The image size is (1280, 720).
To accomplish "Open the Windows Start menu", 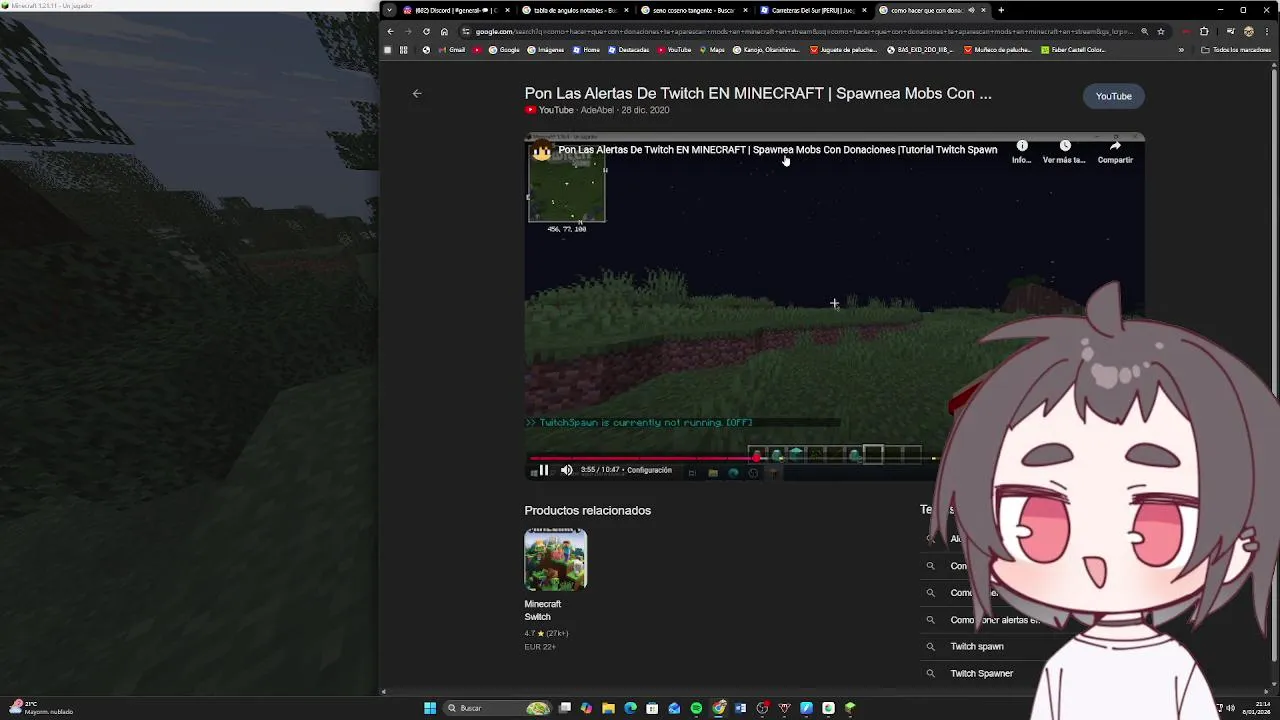I will [430, 708].
